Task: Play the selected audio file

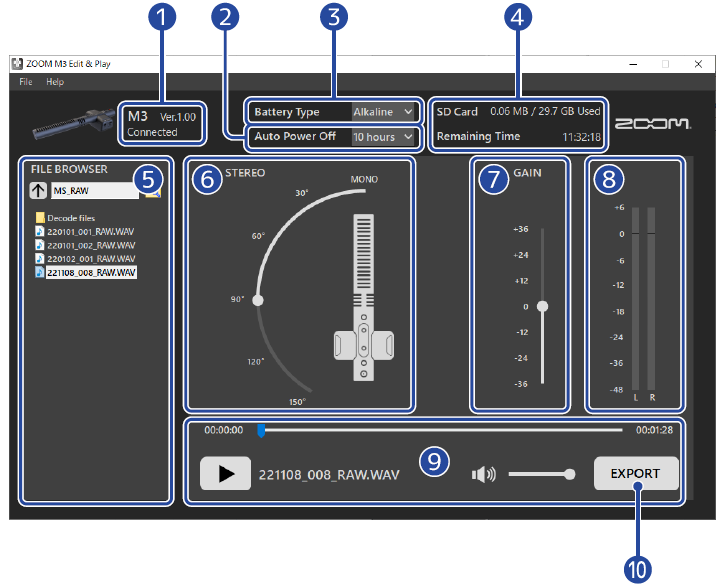Action: click(225, 474)
